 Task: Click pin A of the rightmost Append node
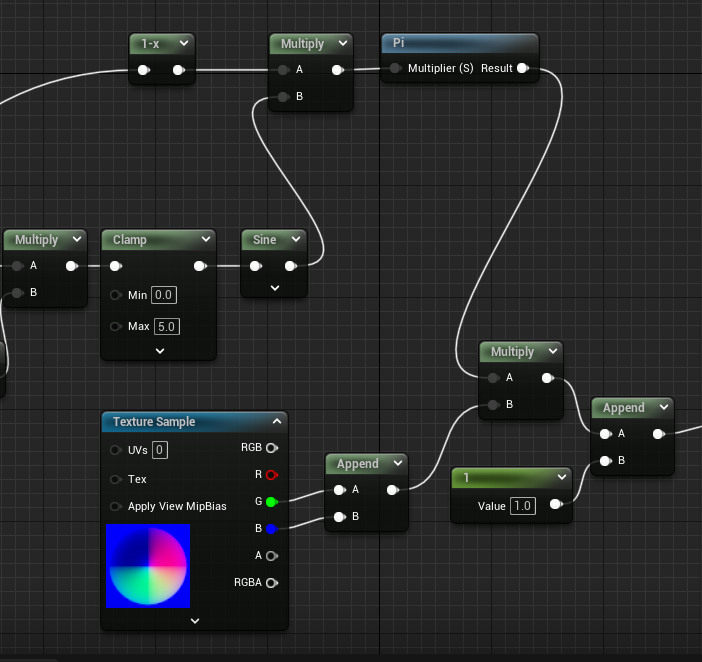606,434
